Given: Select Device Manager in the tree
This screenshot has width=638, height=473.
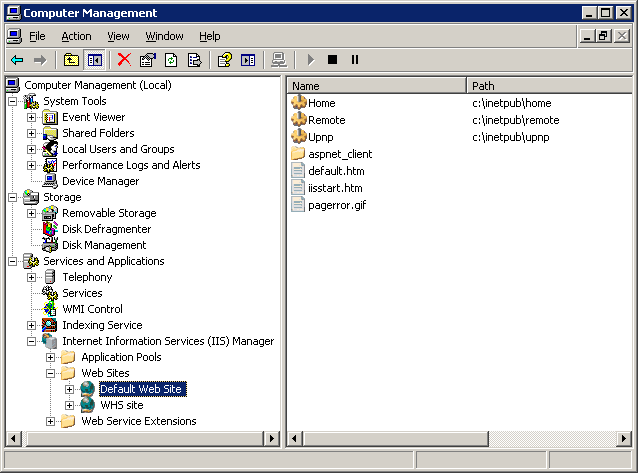Looking at the screenshot, I should [101, 181].
